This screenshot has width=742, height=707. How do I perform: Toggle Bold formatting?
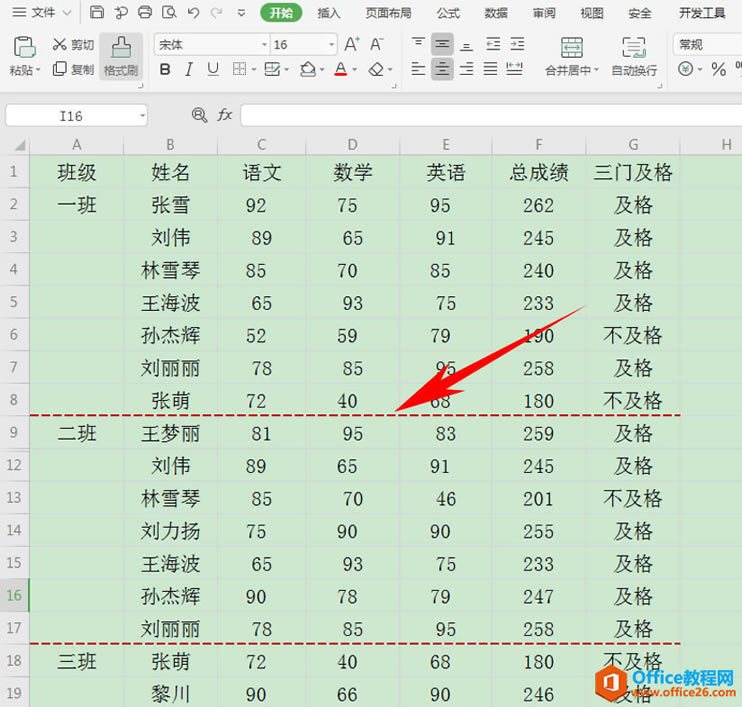coord(165,70)
